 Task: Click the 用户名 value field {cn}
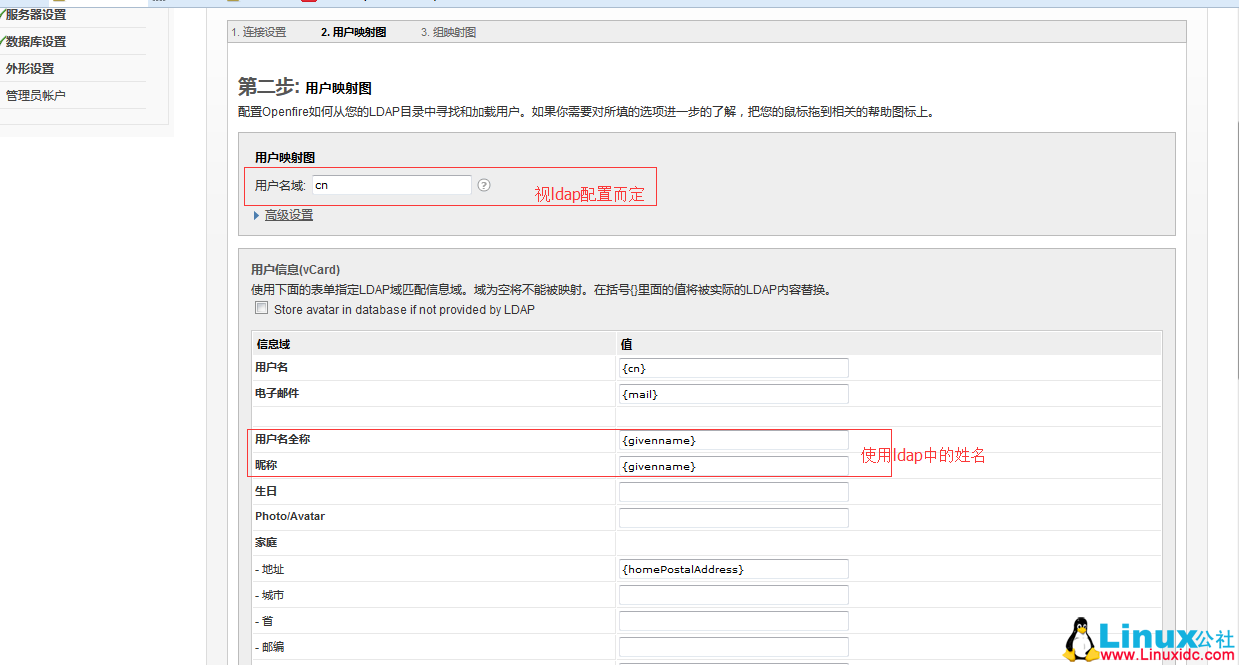pyautogui.click(x=733, y=367)
